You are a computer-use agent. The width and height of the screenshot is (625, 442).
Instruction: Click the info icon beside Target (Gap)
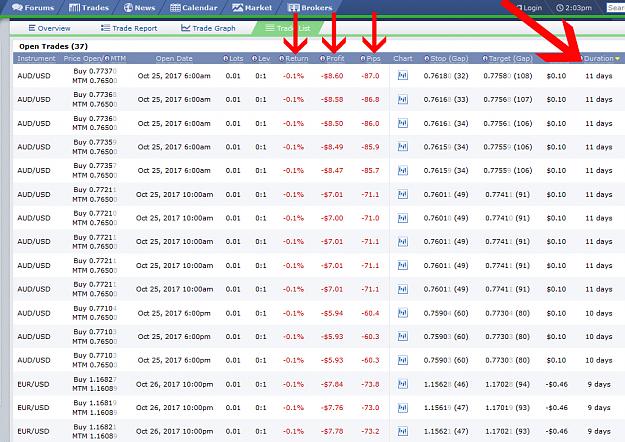(x=485, y=59)
